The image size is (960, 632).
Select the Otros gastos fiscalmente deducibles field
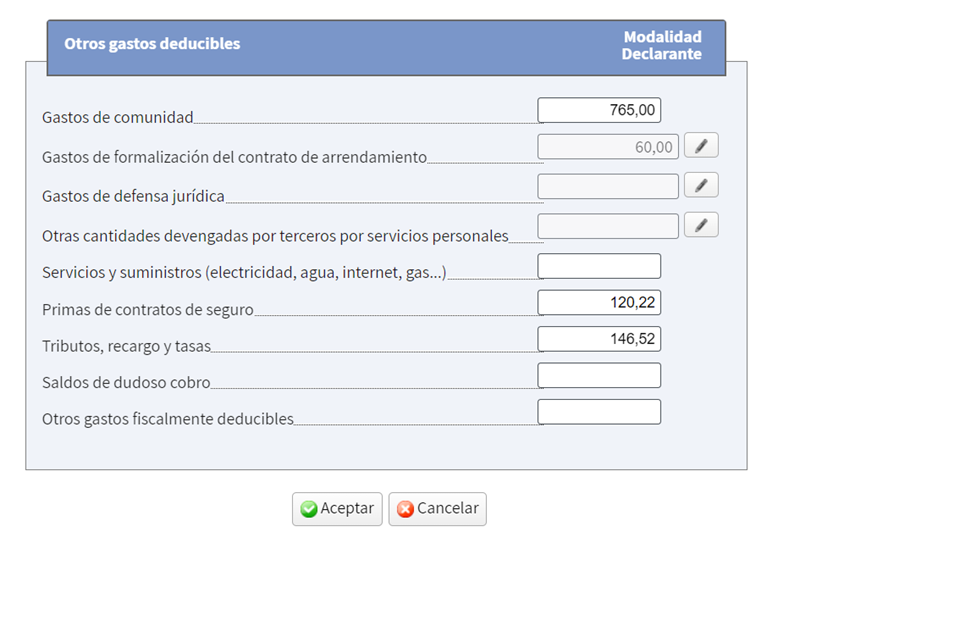pos(599,411)
